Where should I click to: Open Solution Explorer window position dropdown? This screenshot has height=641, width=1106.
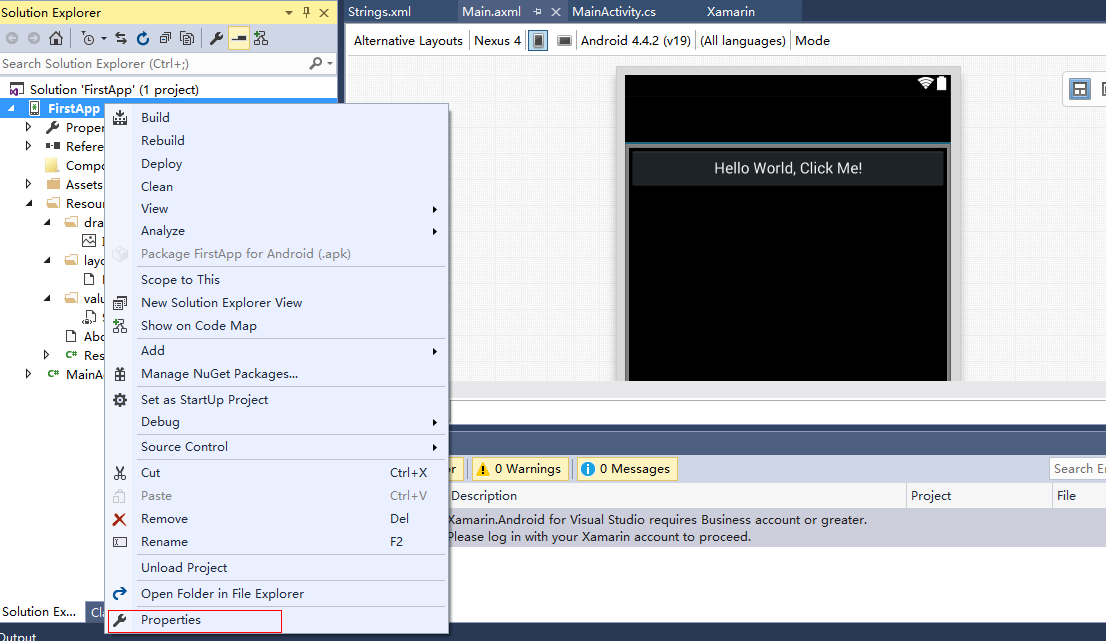coord(288,13)
